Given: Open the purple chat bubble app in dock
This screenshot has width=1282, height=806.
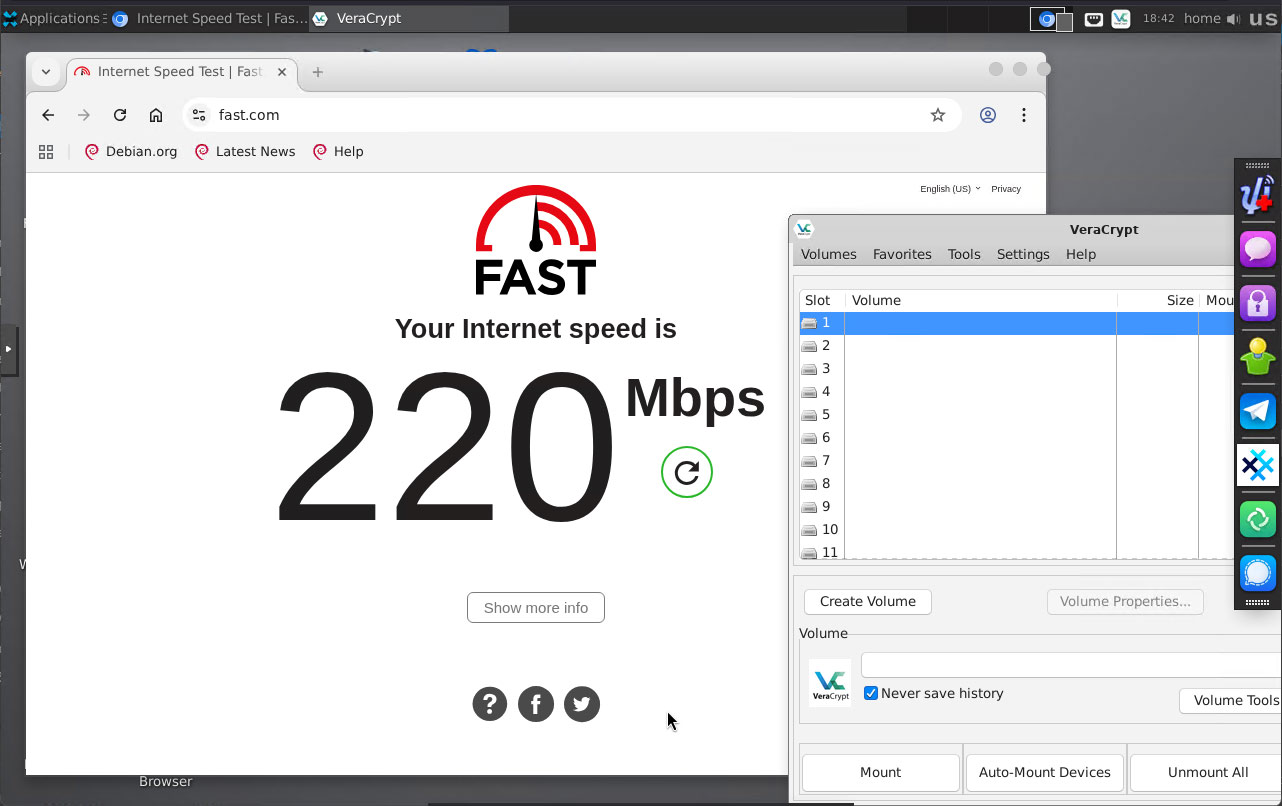Looking at the screenshot, I should pos(1258,249).
